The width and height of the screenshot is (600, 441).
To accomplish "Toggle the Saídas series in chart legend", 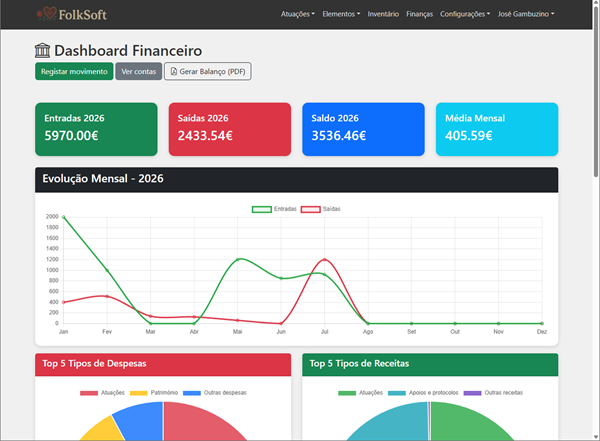I will tap(321, 209).
